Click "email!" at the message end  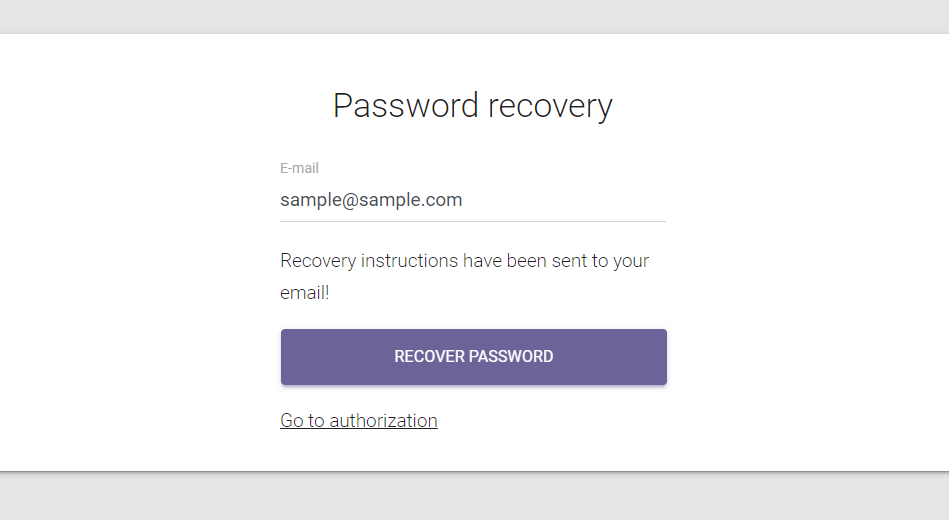tap(304, 294)
